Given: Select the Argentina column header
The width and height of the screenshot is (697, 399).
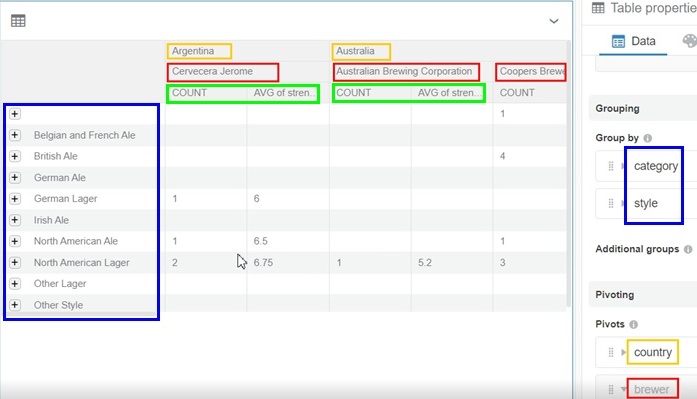Looking at the screenshot, I should coord(193,51).
